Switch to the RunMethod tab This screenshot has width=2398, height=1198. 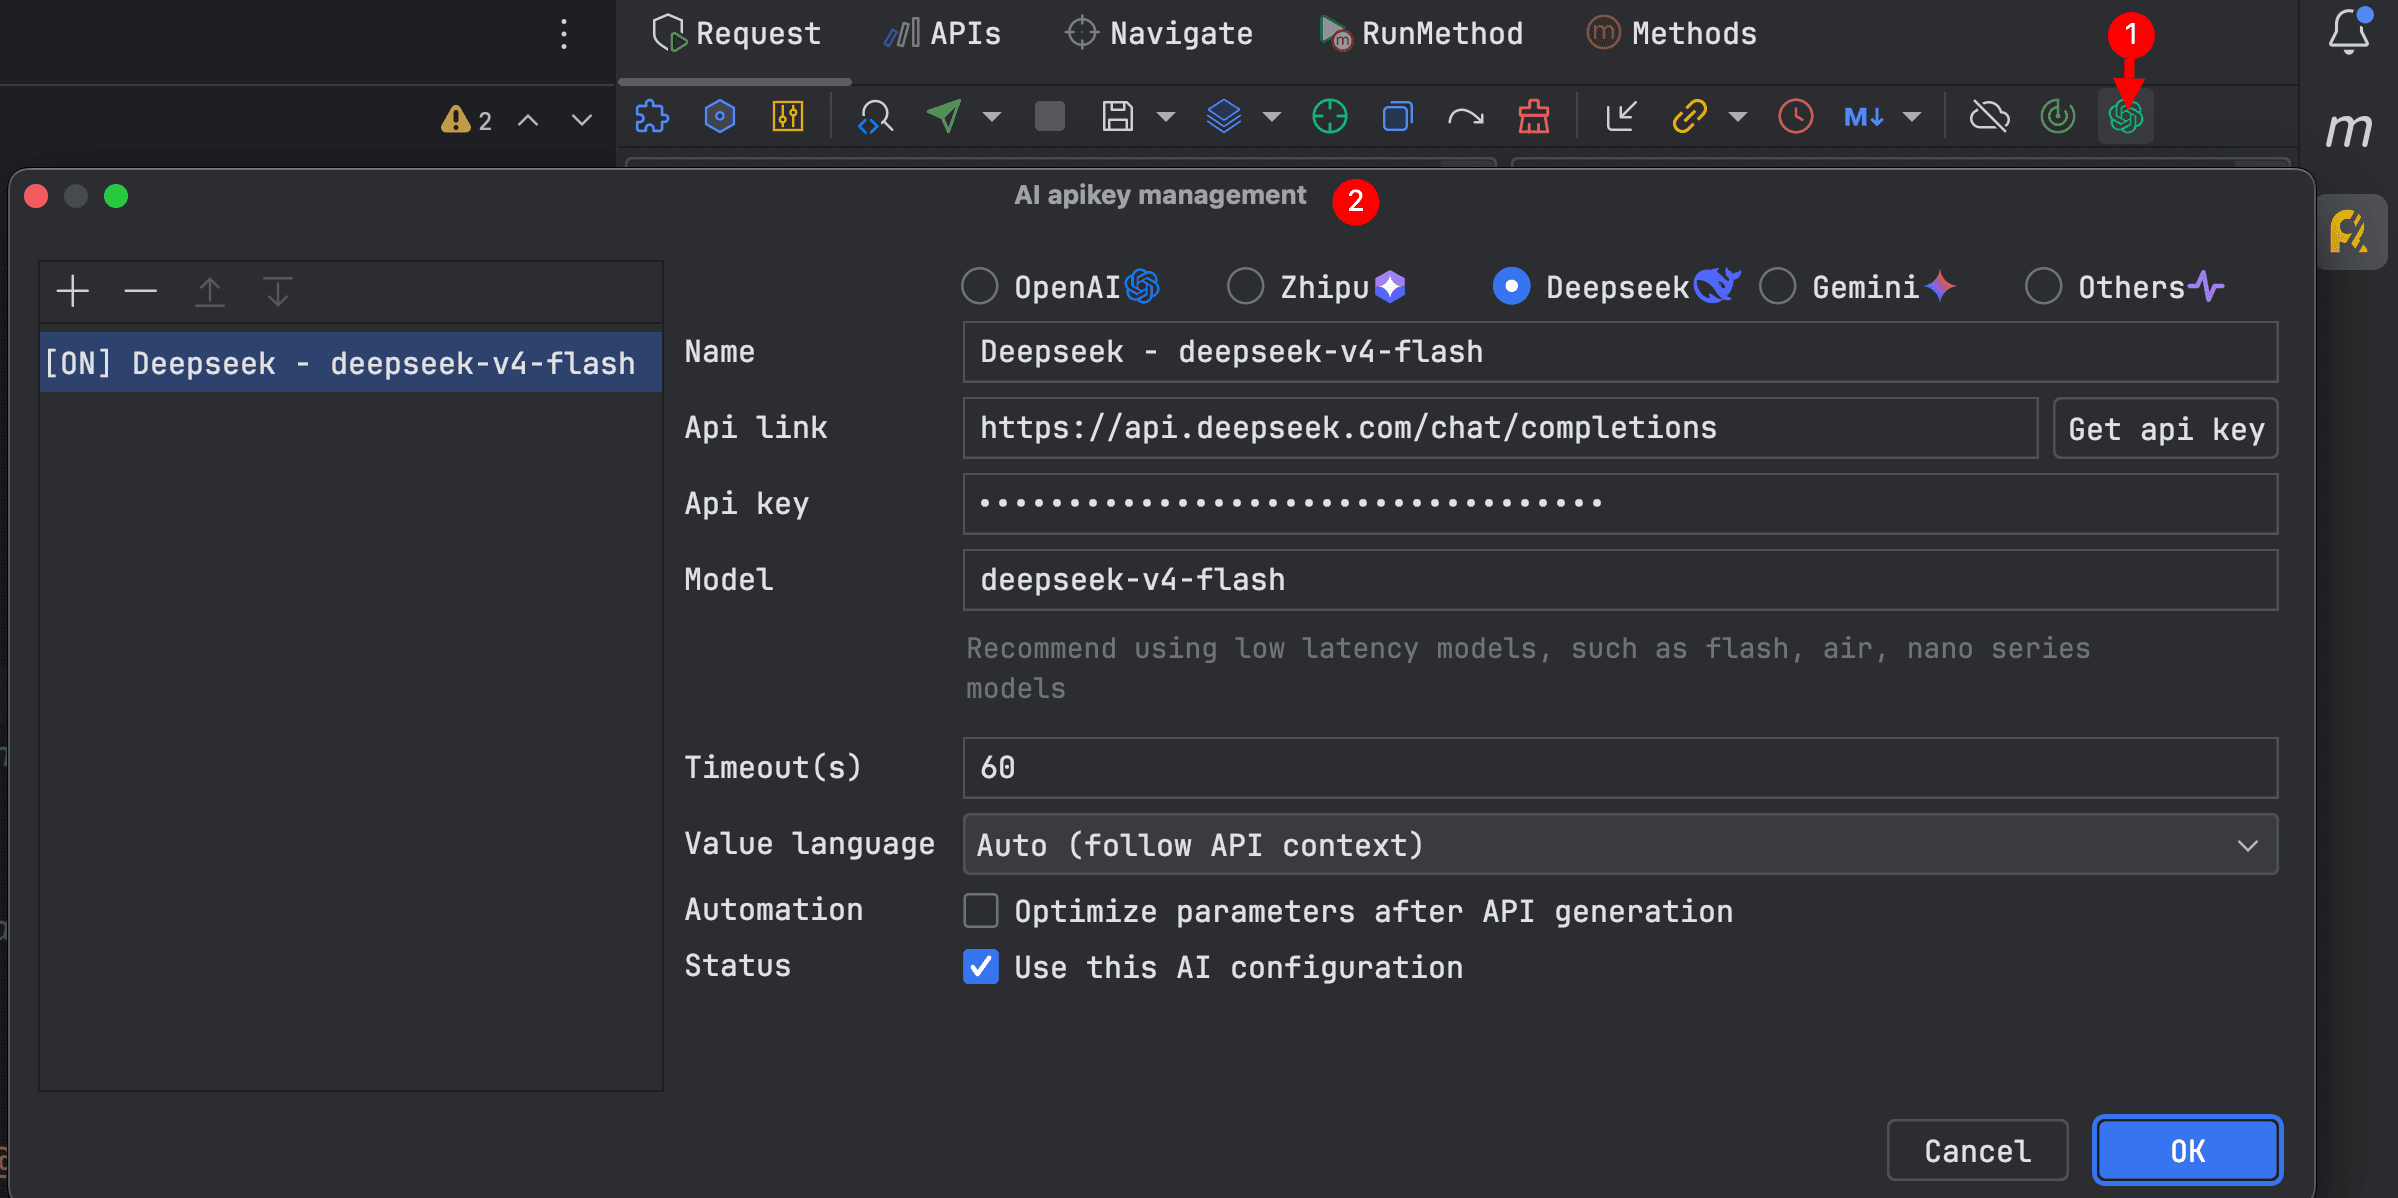(x=1420, y=34)
